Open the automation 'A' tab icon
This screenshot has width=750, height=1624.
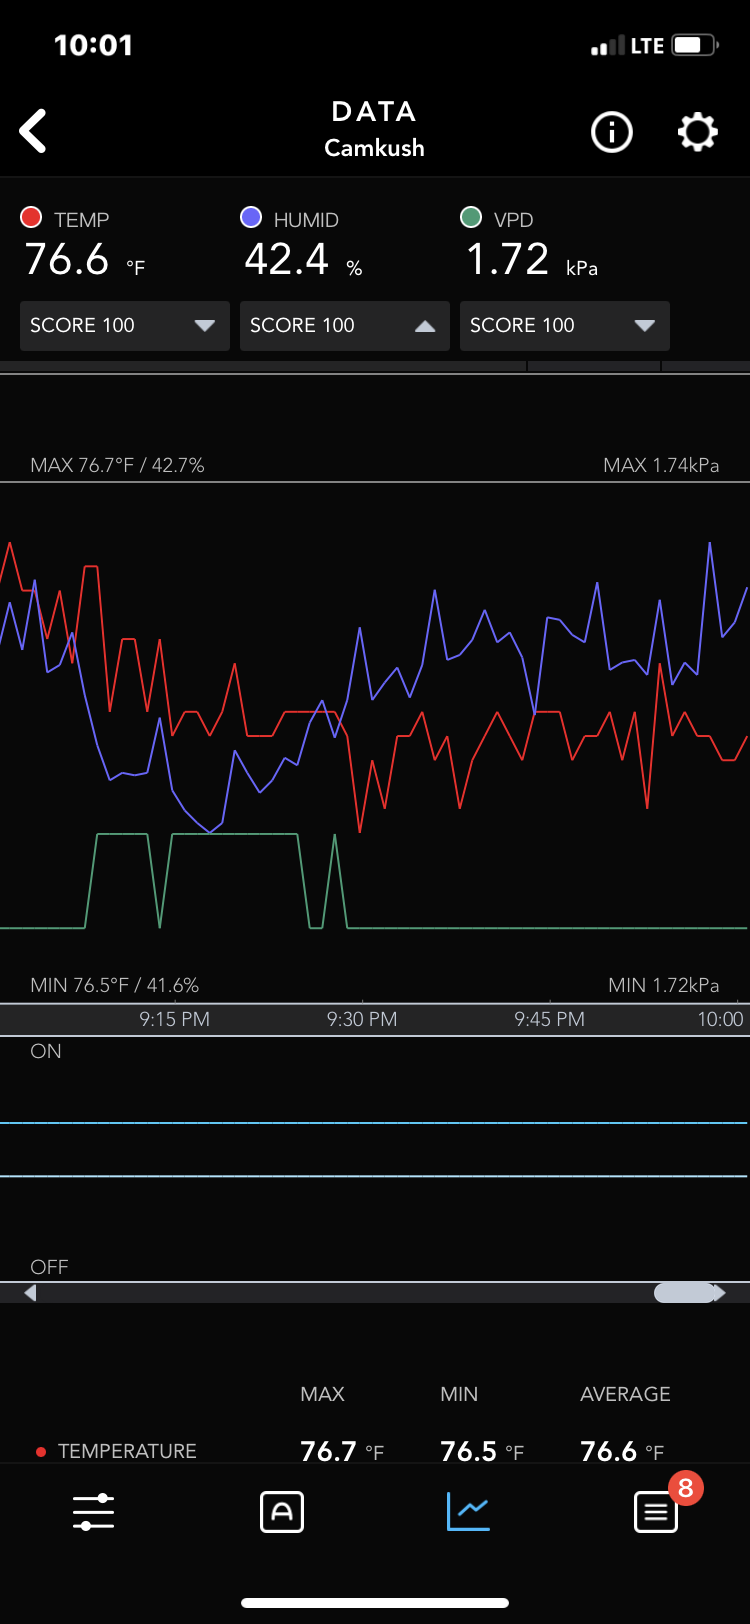point(281,1511)
